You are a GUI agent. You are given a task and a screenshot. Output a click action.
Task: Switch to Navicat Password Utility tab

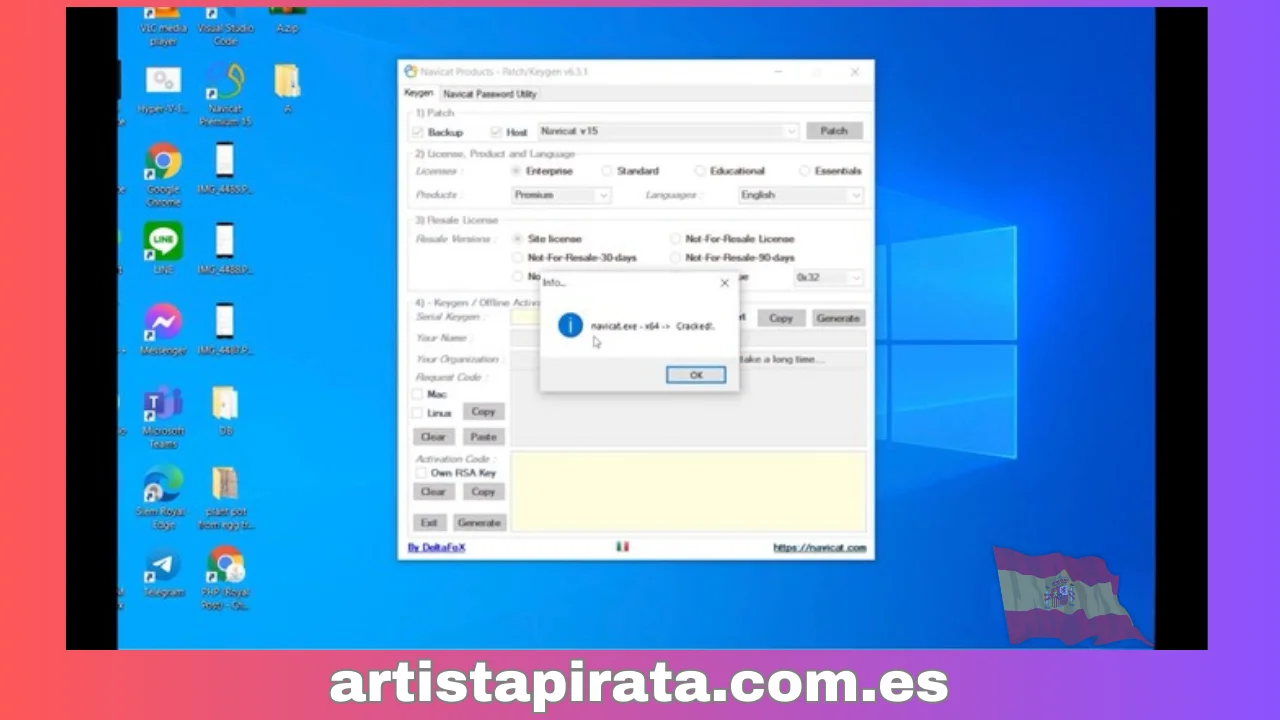click(x=490, y=94)
